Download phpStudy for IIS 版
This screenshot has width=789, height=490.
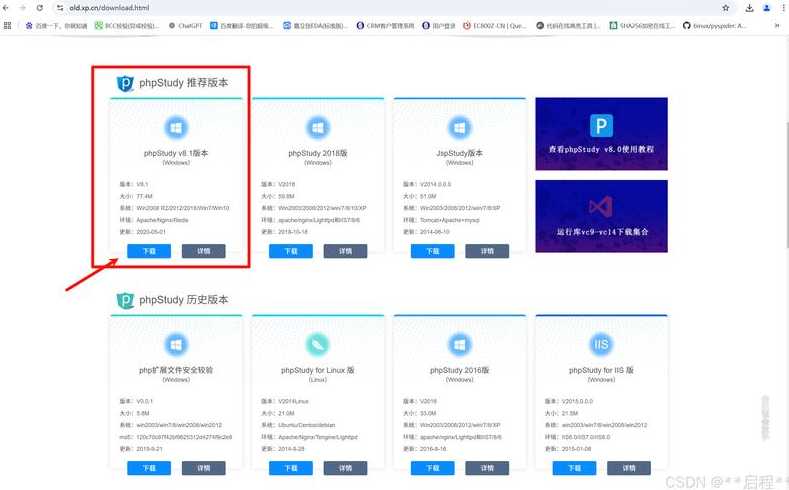click(575, 468)
